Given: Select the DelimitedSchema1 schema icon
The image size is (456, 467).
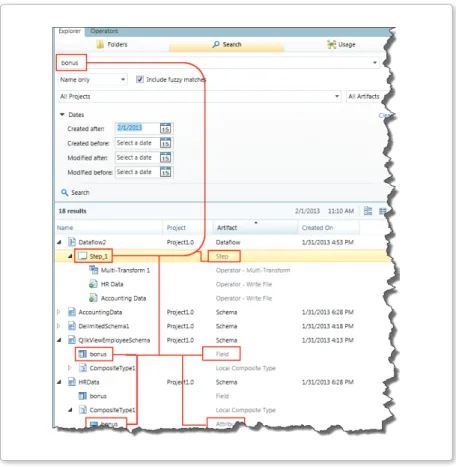Looking at the screenshot, I should point(71,326).
